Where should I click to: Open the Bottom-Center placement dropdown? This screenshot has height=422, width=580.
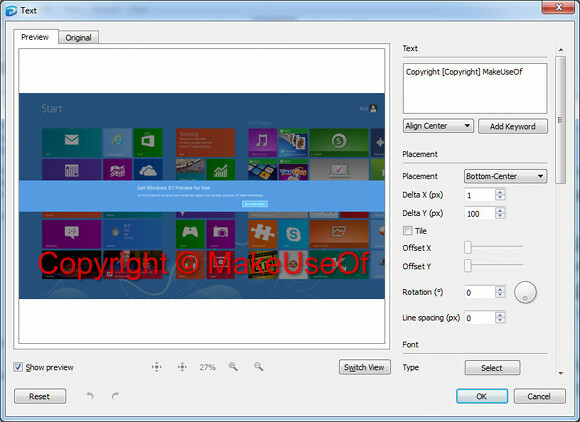pos(505,176)
